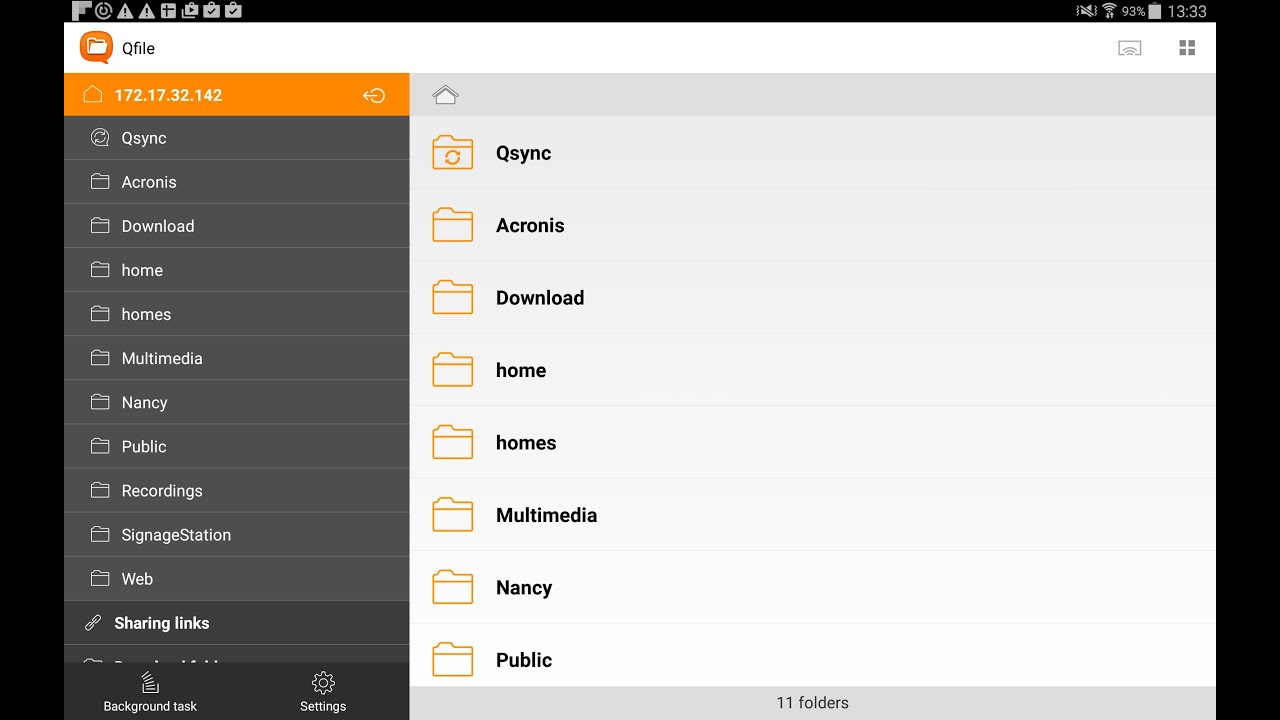
Task: Select Download in the sidebar
Action: [x=237, y=226]
